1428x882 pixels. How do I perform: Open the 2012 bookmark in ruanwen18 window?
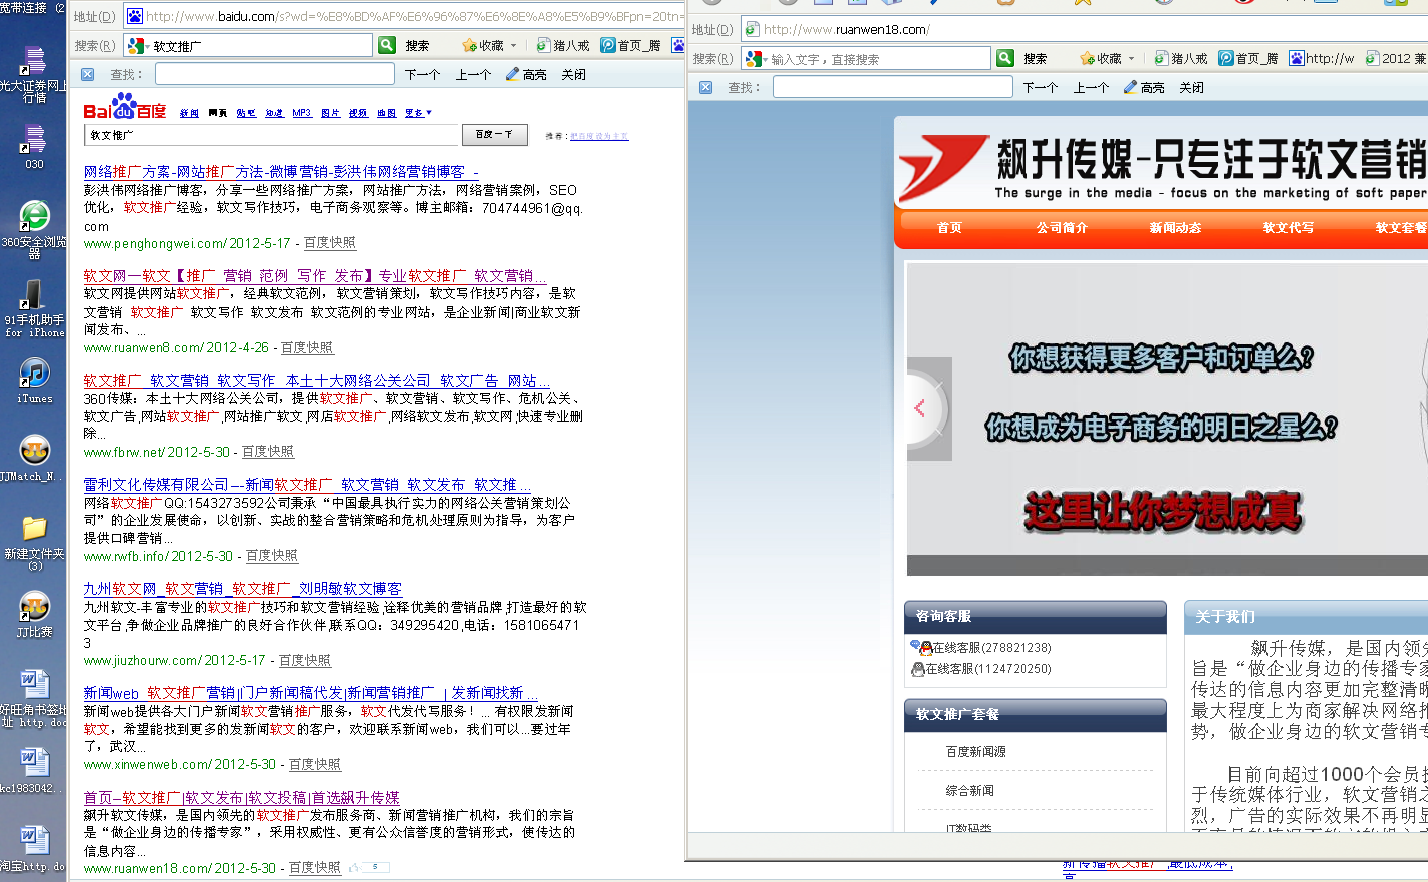tap(1396, 58)
